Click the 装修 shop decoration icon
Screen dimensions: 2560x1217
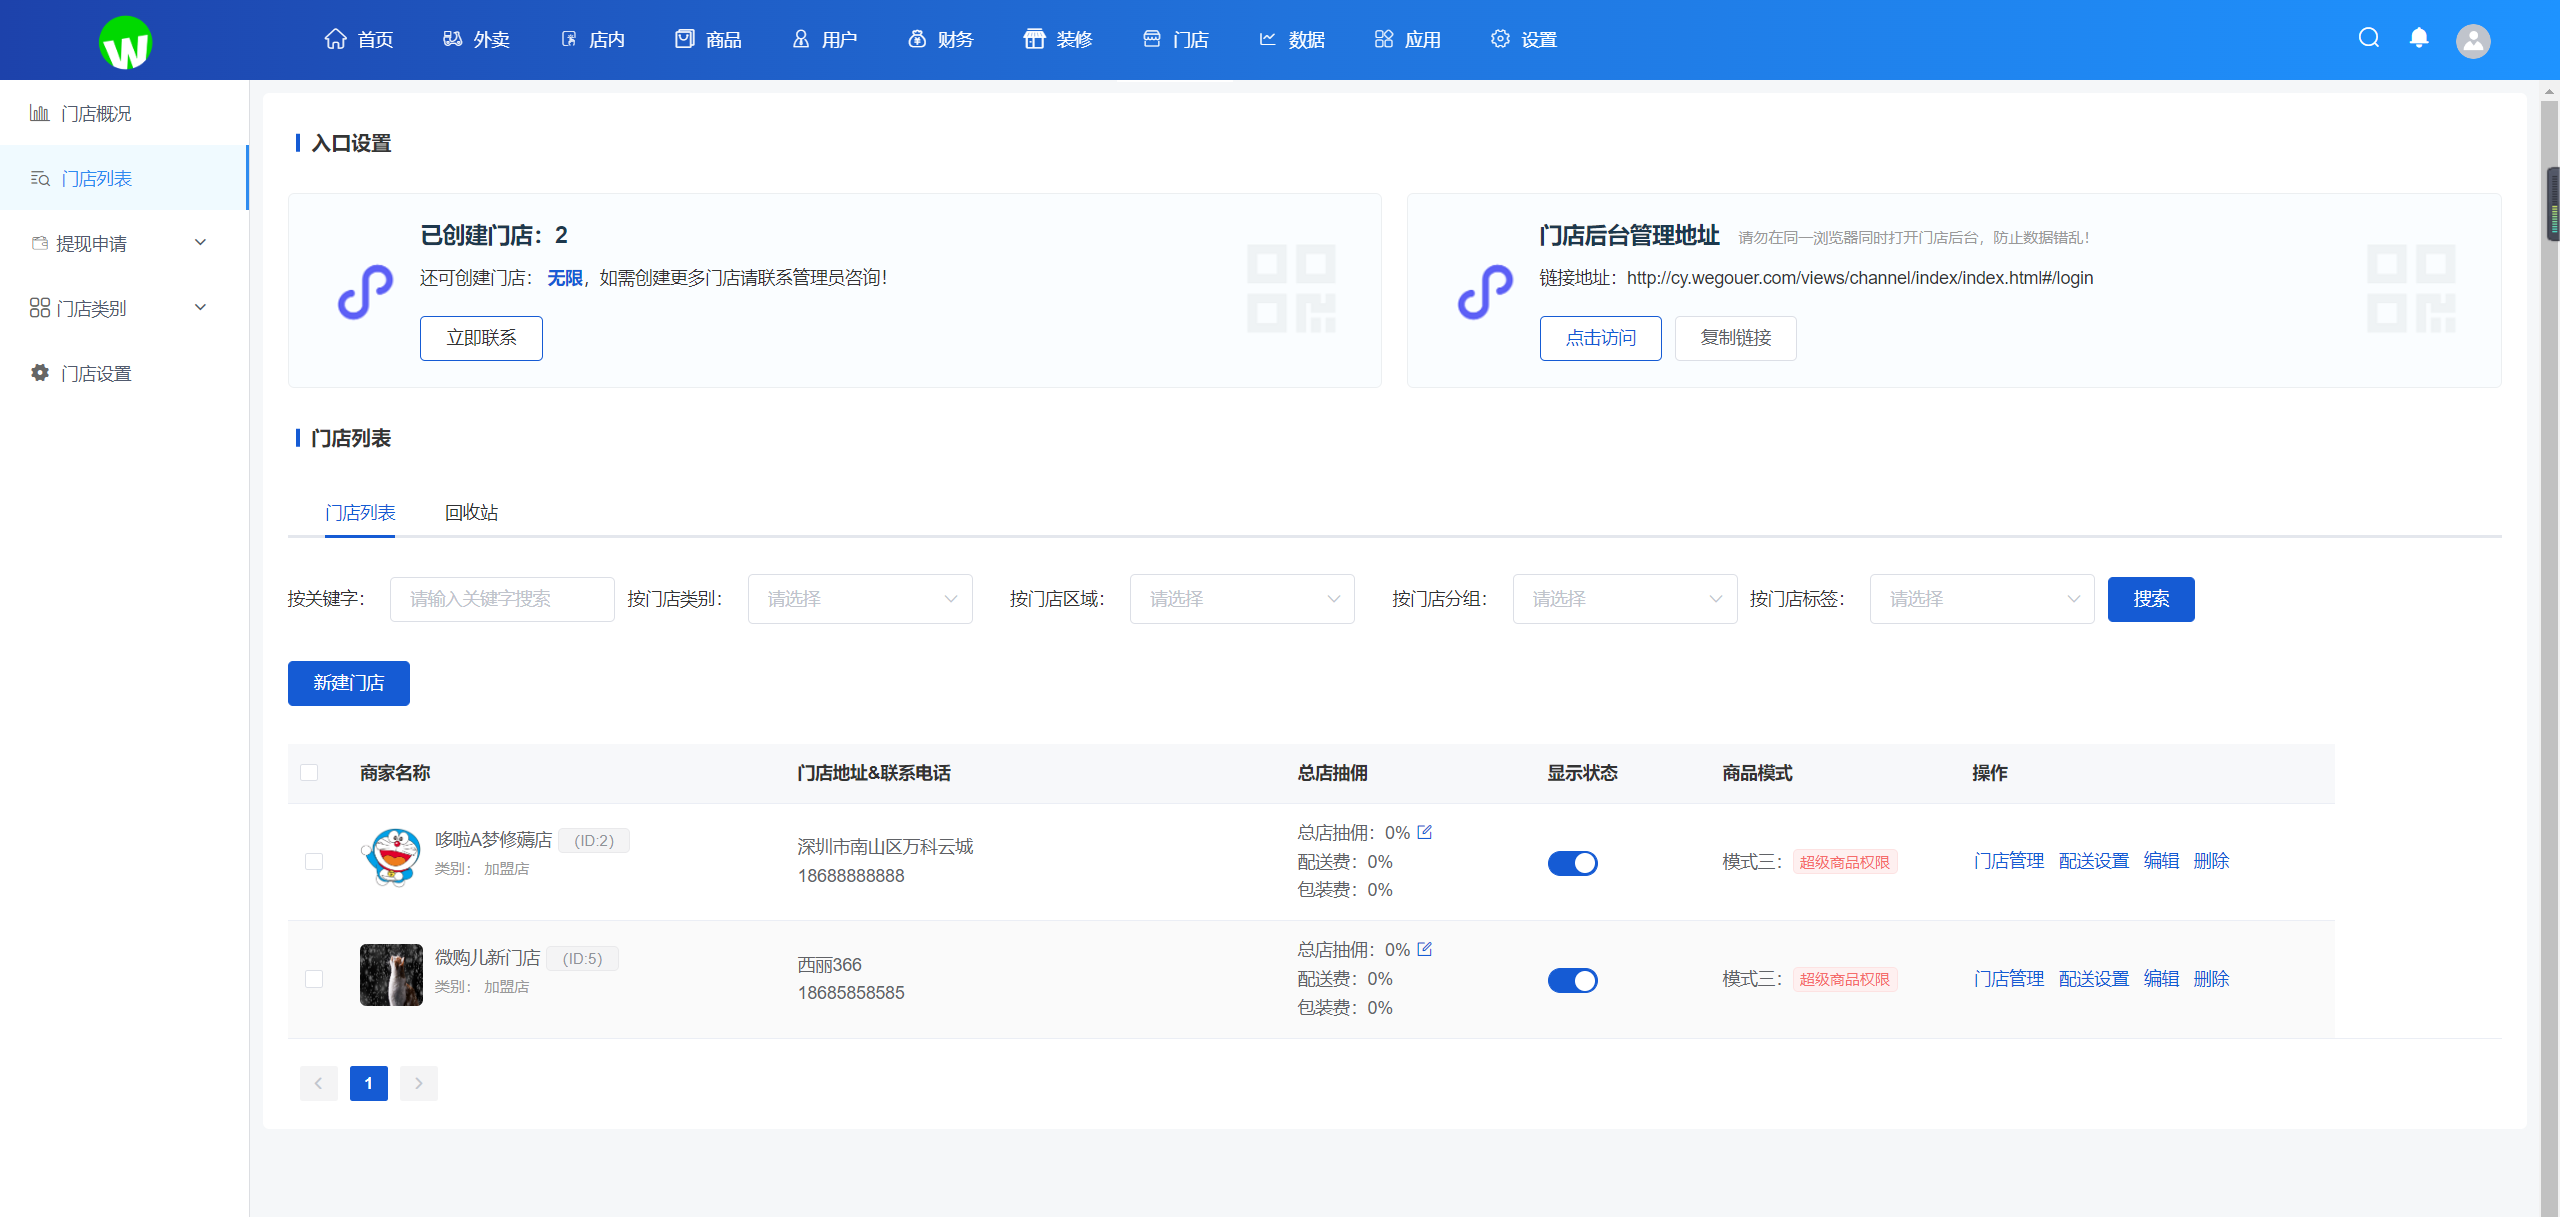click(x=1034, y=39)
